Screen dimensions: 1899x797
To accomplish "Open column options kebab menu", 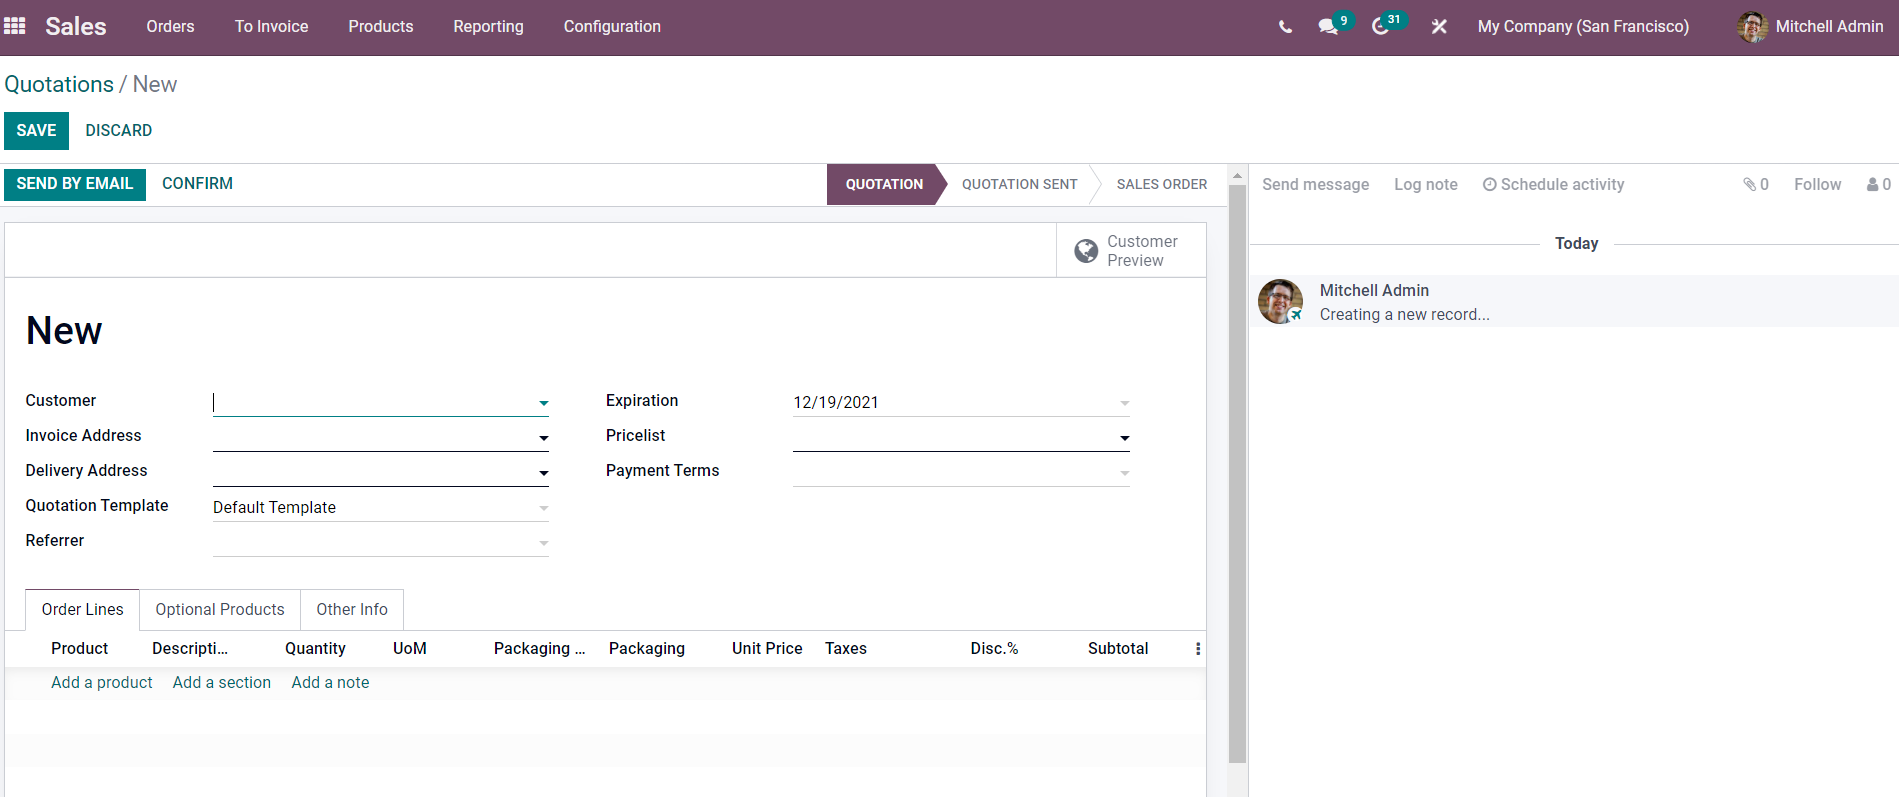I will (x=1197, y=649).
